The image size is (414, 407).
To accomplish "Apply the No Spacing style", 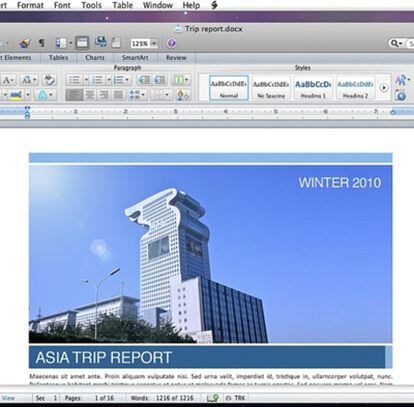I will coord(271,88).
